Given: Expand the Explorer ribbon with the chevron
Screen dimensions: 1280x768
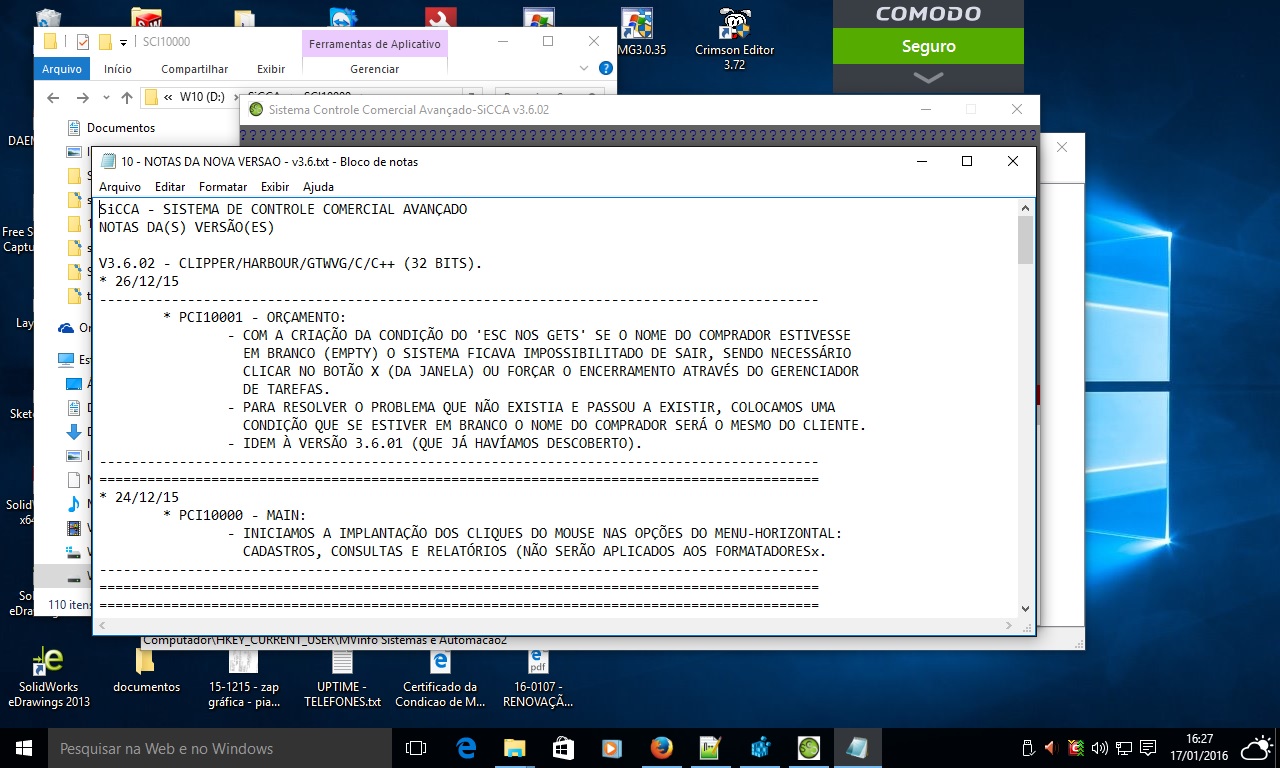Looking at the screenshot, I should point(586,69).
